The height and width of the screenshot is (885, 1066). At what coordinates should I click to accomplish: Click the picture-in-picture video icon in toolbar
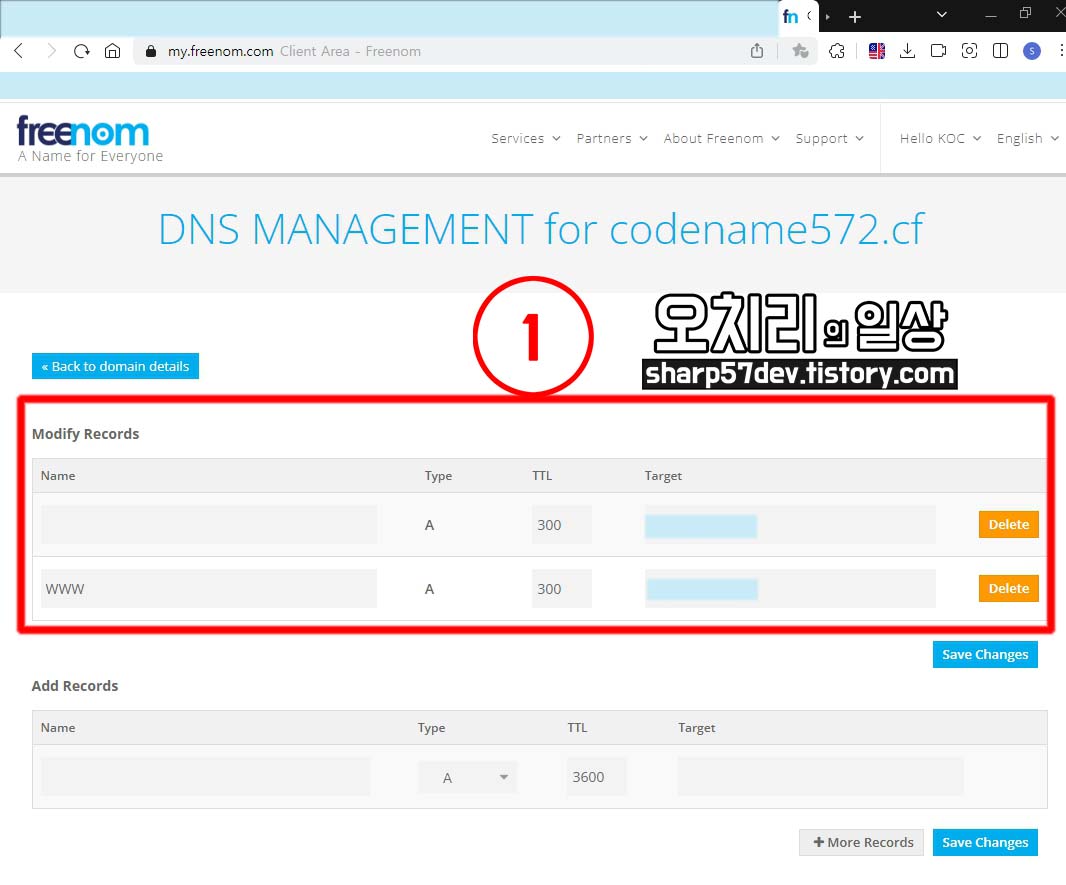(x=938, y=51)
